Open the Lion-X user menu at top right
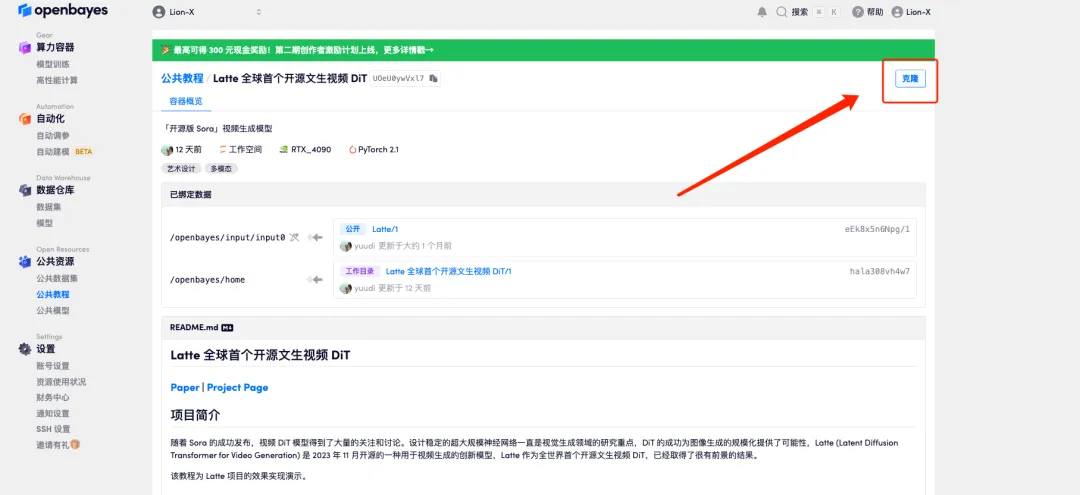The width and height of the screenshot is (1080, 495). [911, 12]
